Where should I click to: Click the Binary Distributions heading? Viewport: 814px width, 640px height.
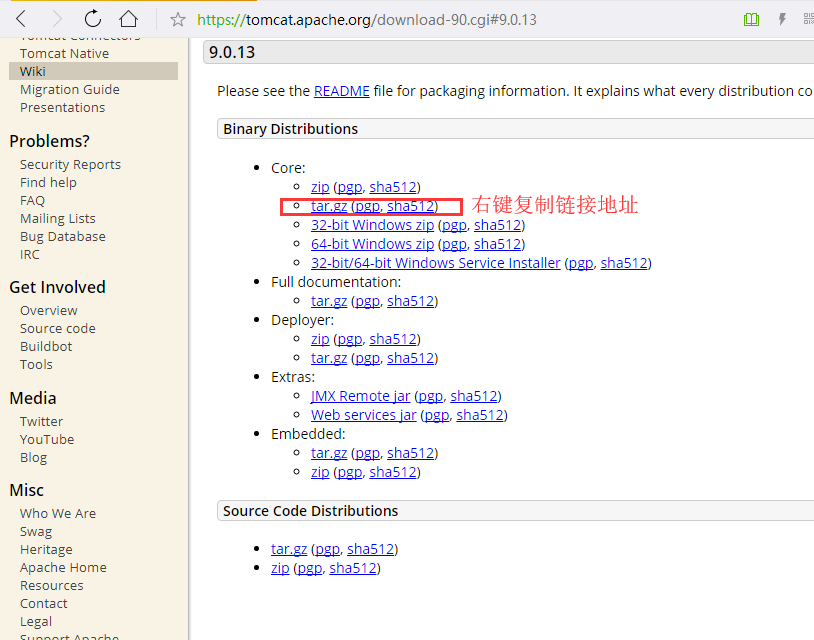[x=290, y=129]
